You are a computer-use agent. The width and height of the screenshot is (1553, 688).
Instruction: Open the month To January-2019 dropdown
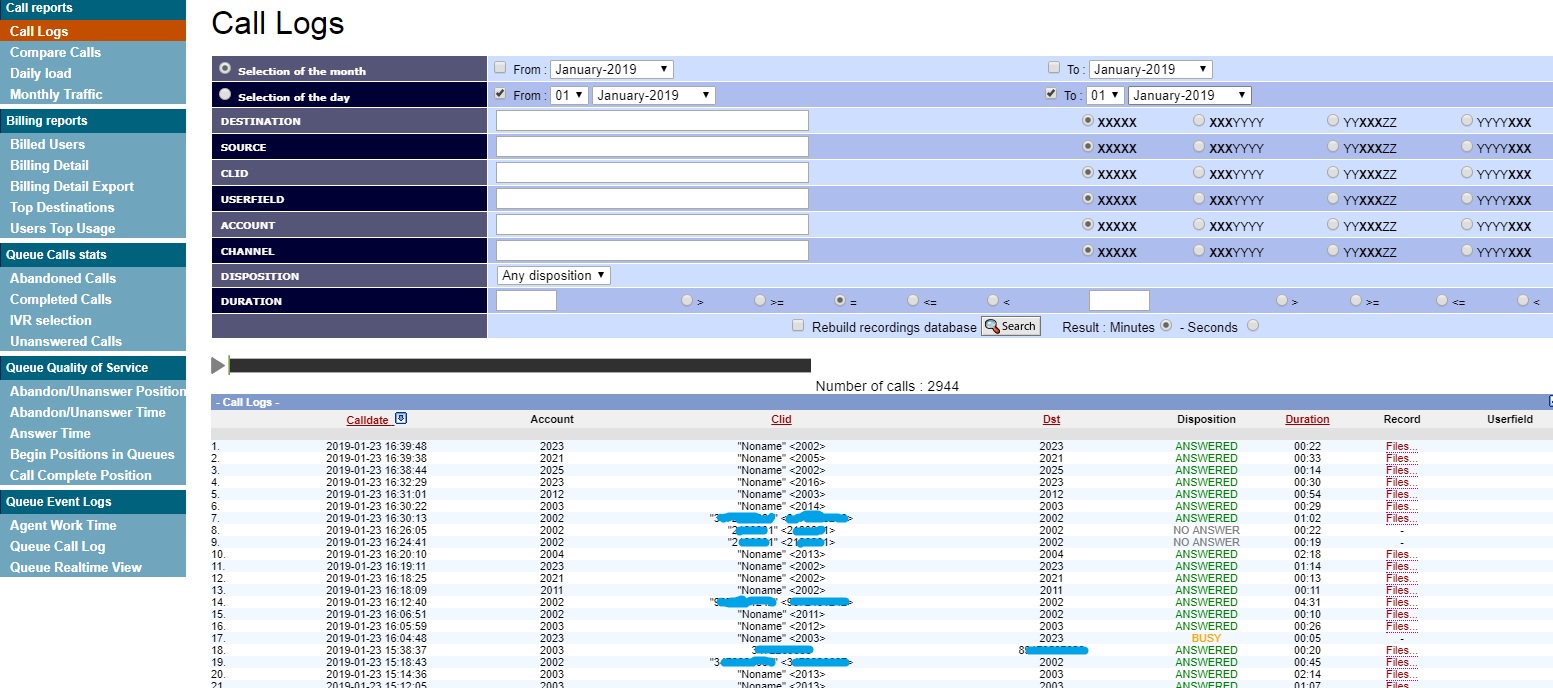pos(1150,69)
